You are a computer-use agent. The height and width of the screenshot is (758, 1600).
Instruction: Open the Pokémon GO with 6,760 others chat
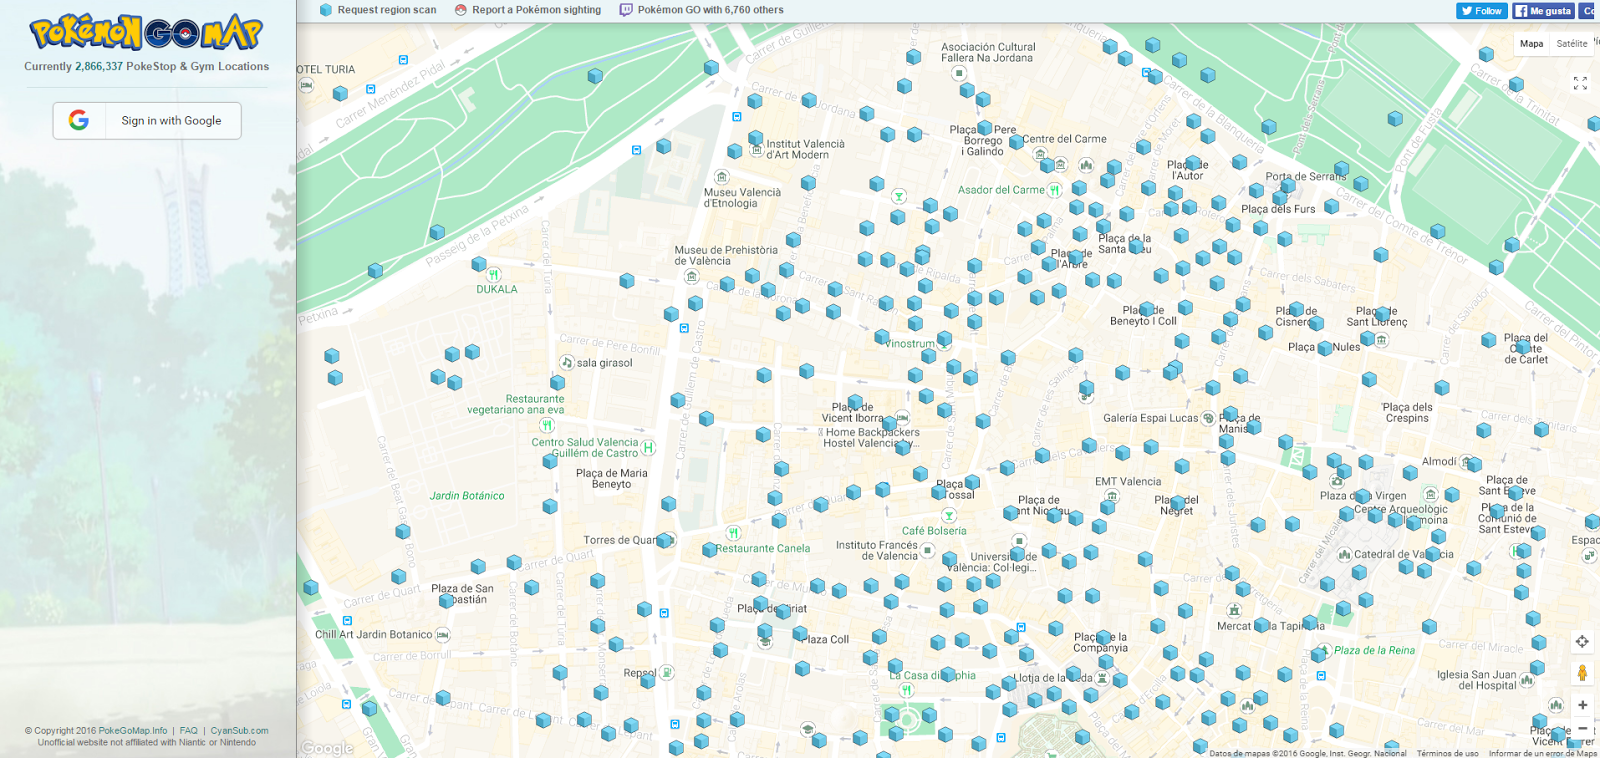pos(701,10)
